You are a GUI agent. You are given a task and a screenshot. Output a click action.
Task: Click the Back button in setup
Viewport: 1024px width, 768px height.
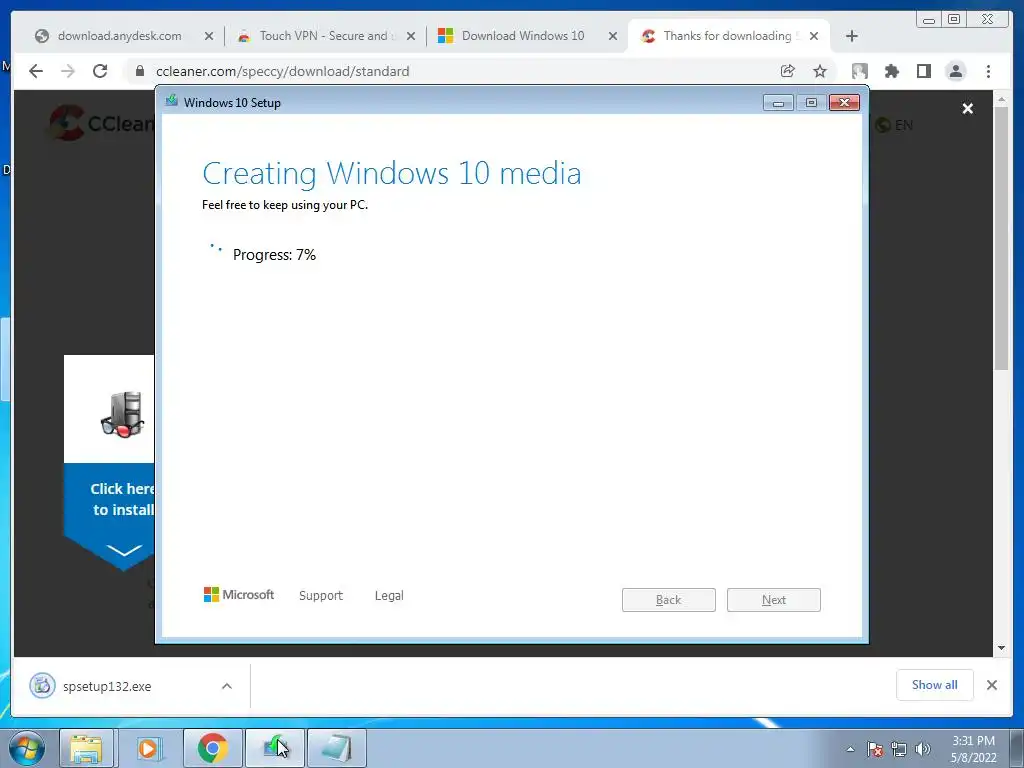click(669, 600)
